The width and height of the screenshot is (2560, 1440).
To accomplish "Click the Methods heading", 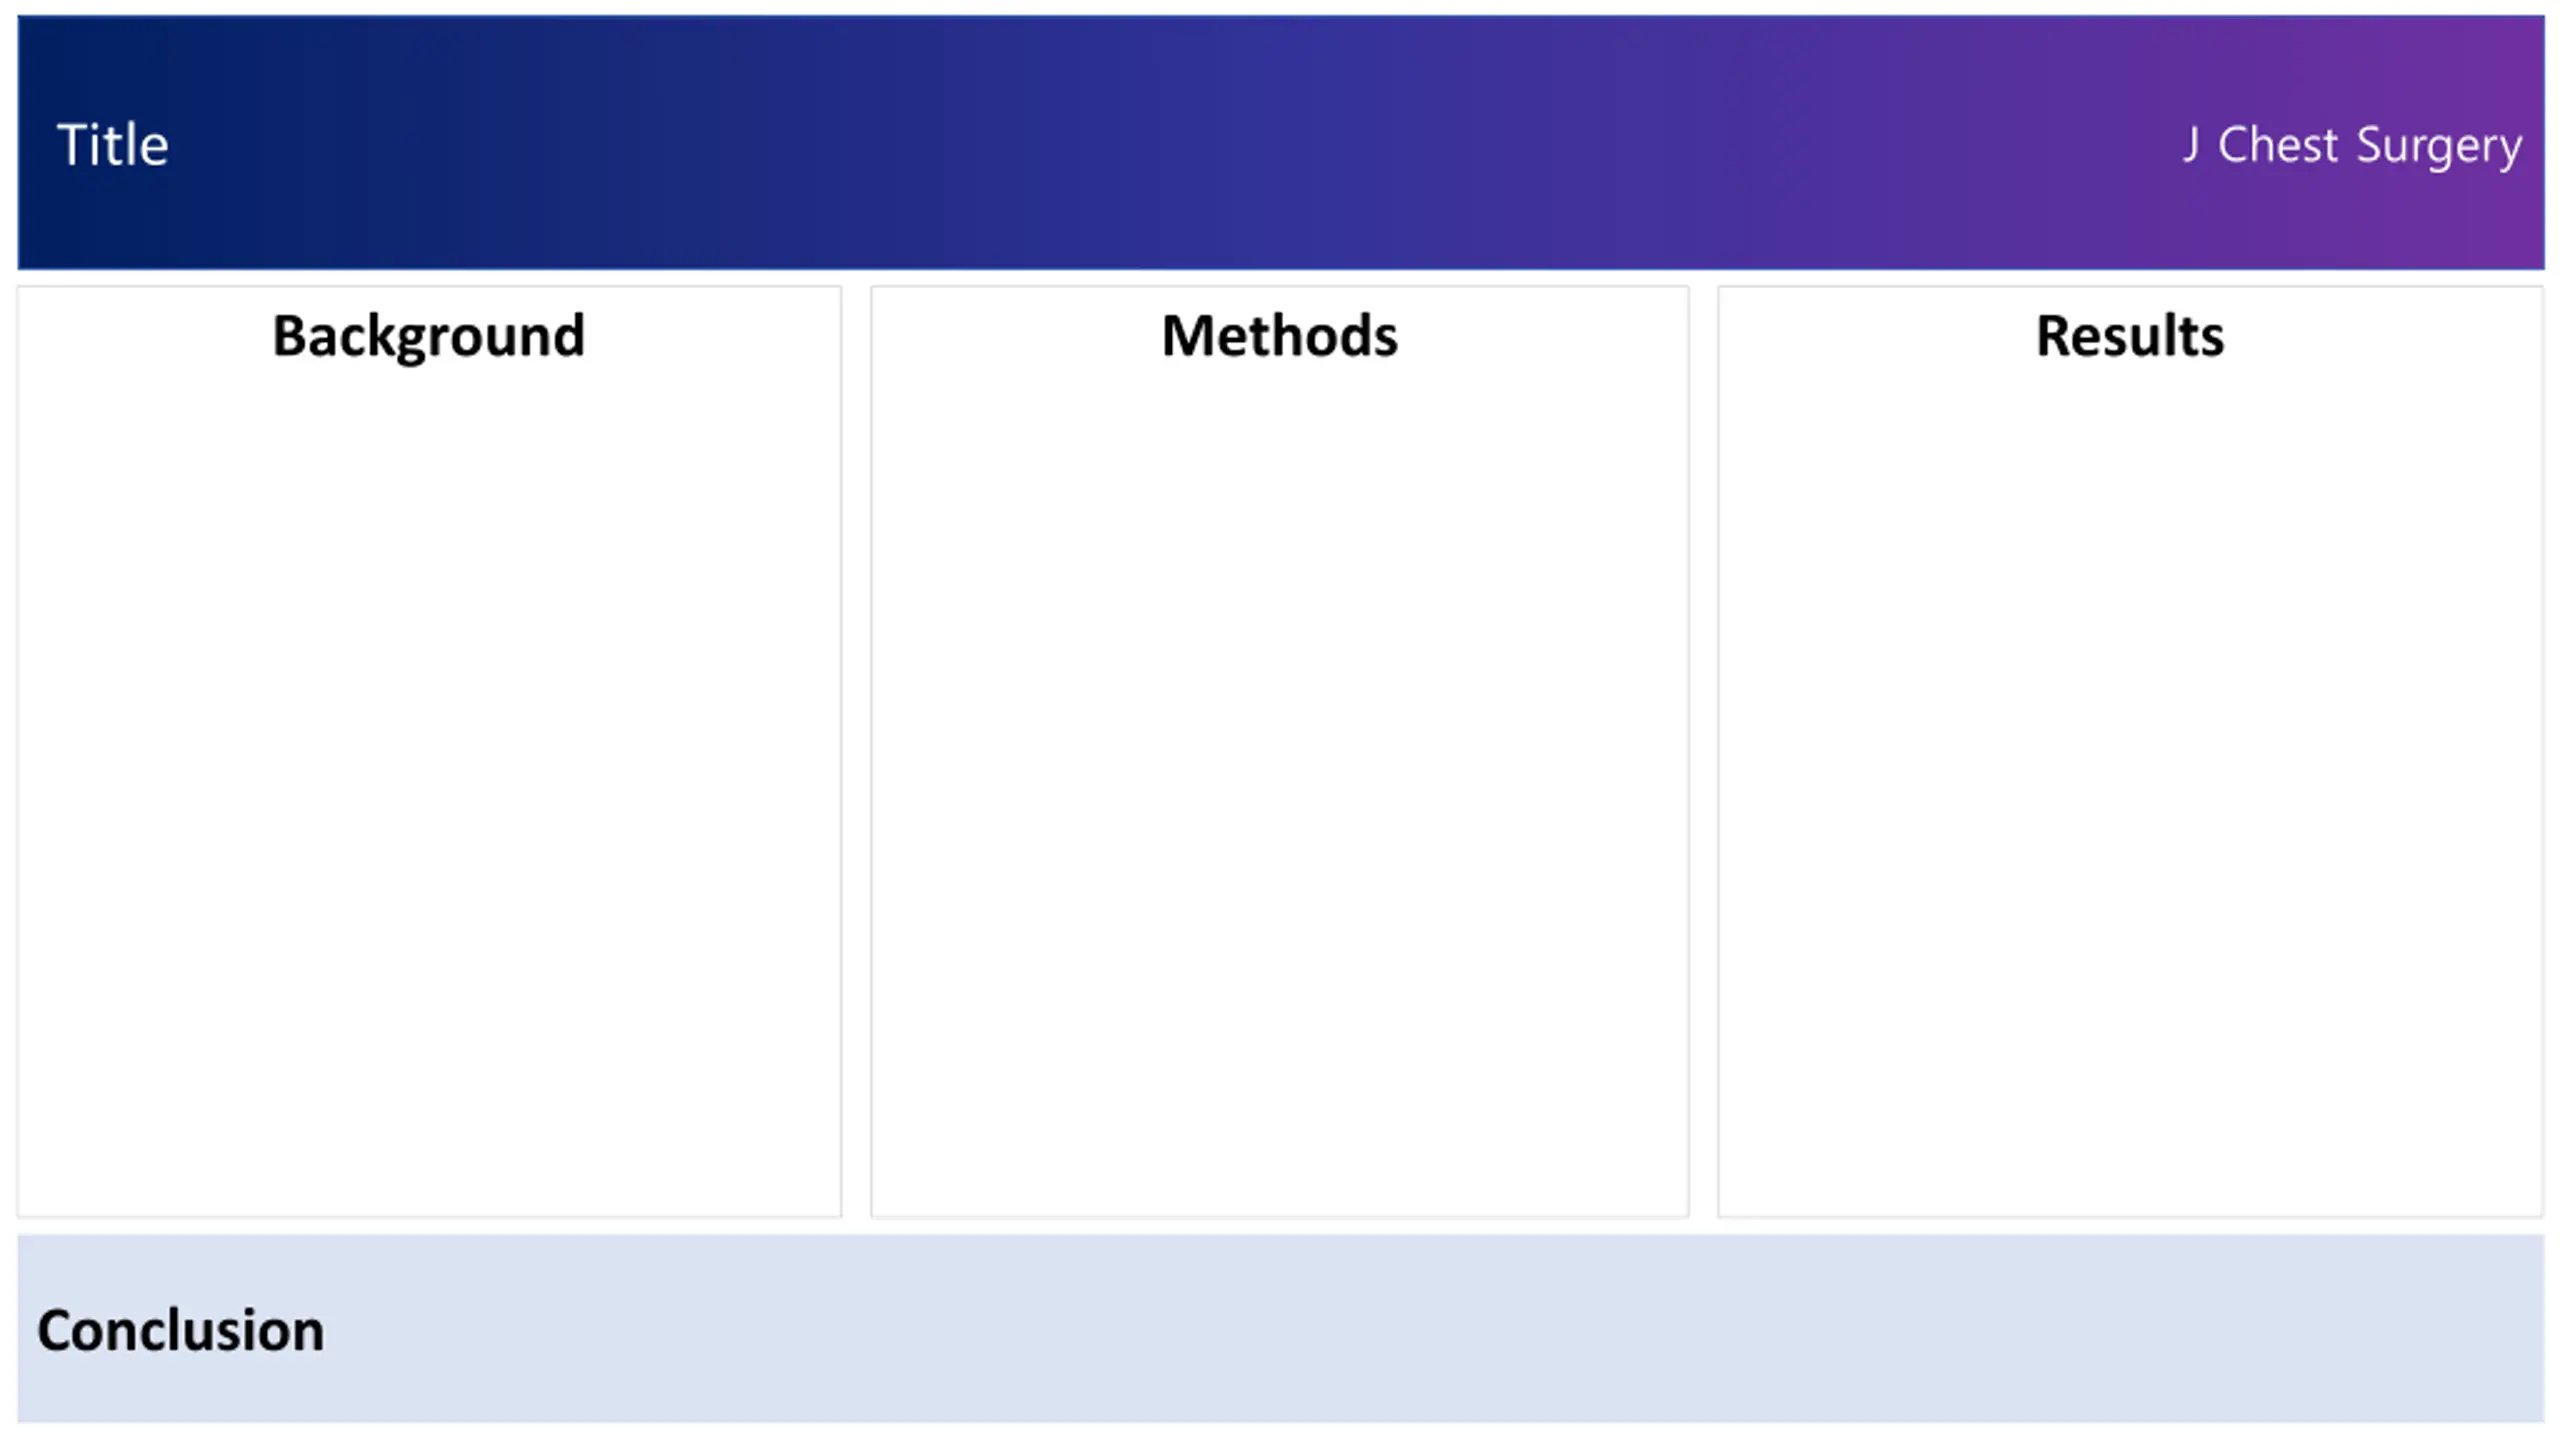I will tap(1279, 335).
